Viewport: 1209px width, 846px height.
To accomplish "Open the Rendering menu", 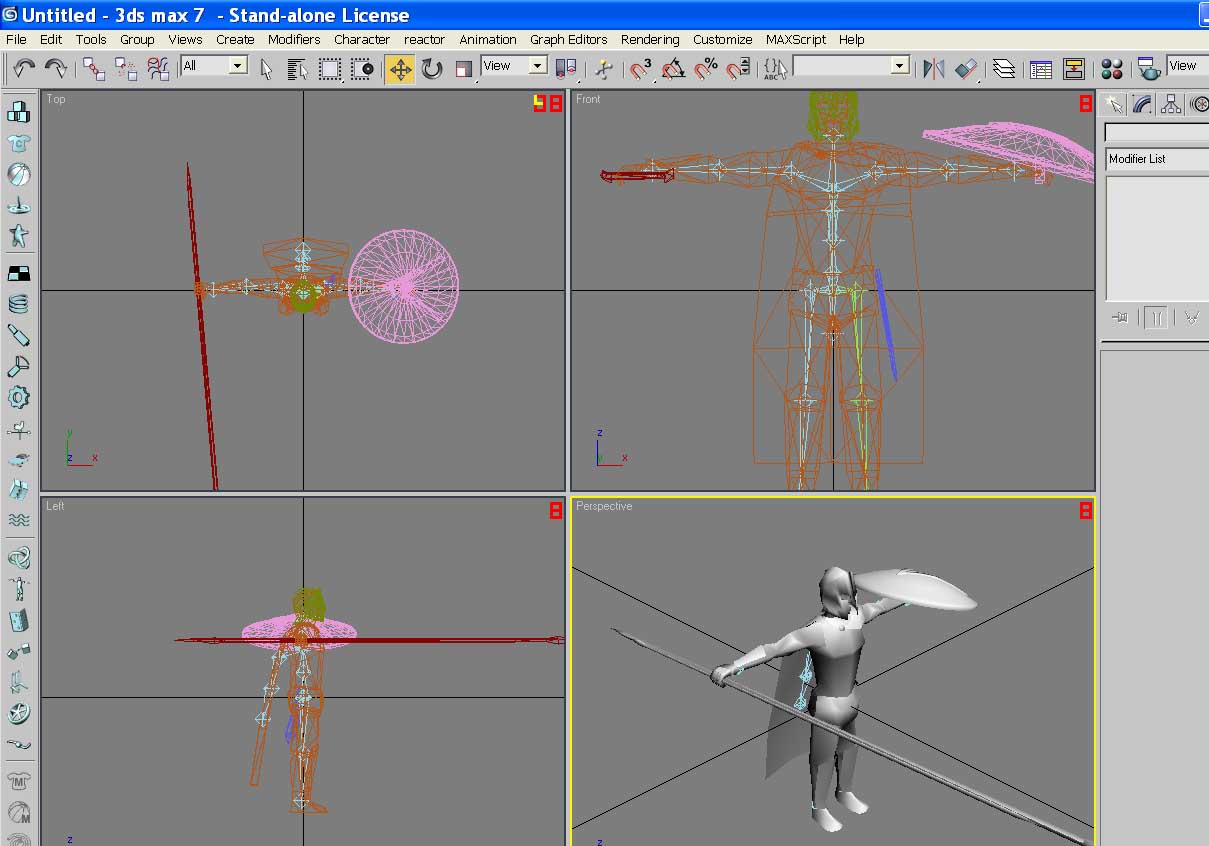I will (x=650, y=40).
